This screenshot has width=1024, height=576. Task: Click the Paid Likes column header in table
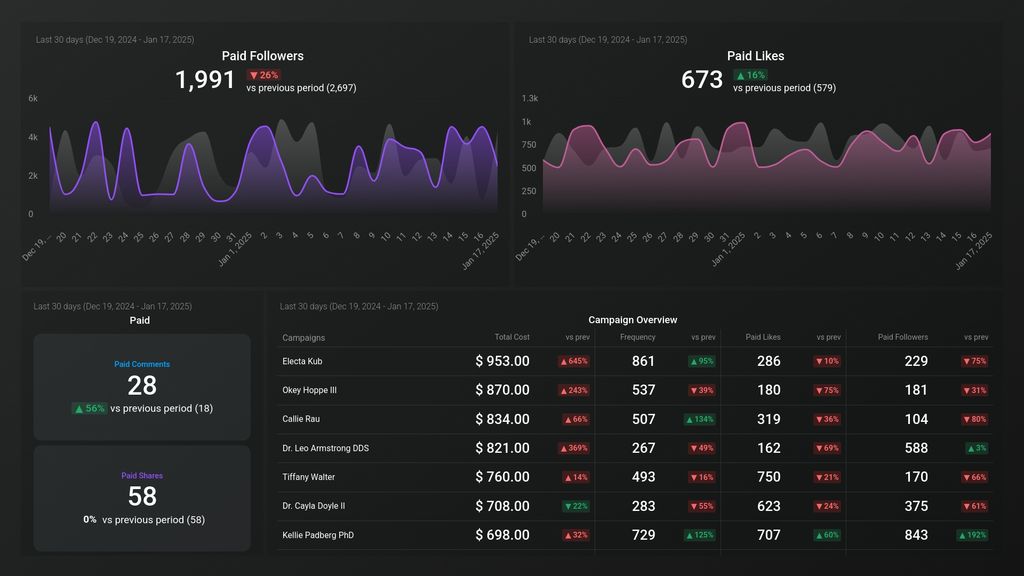[763, 337]
